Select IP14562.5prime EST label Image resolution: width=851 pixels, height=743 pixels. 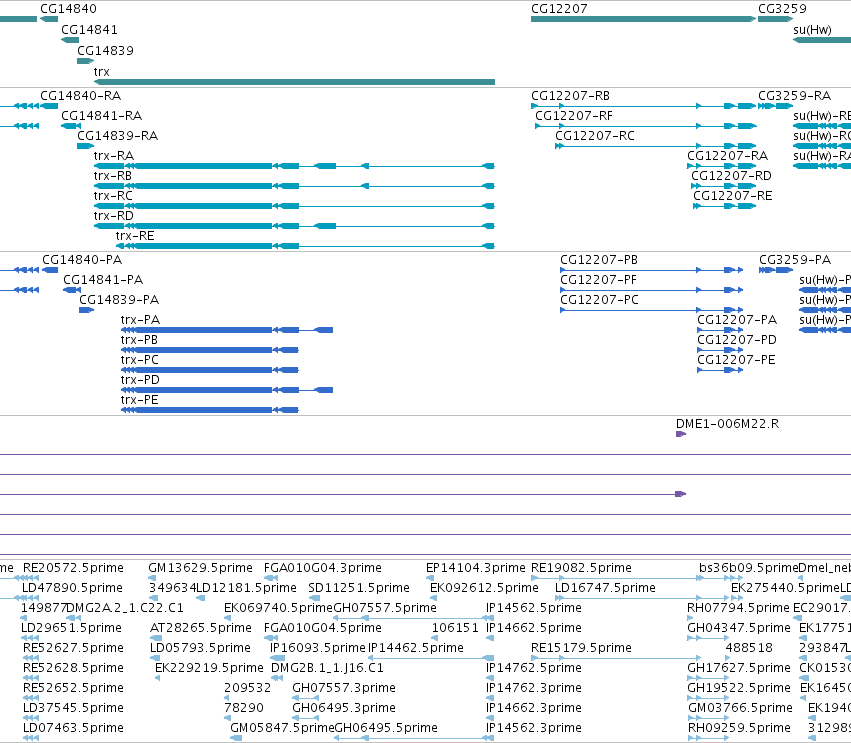[x=534, y=608]
